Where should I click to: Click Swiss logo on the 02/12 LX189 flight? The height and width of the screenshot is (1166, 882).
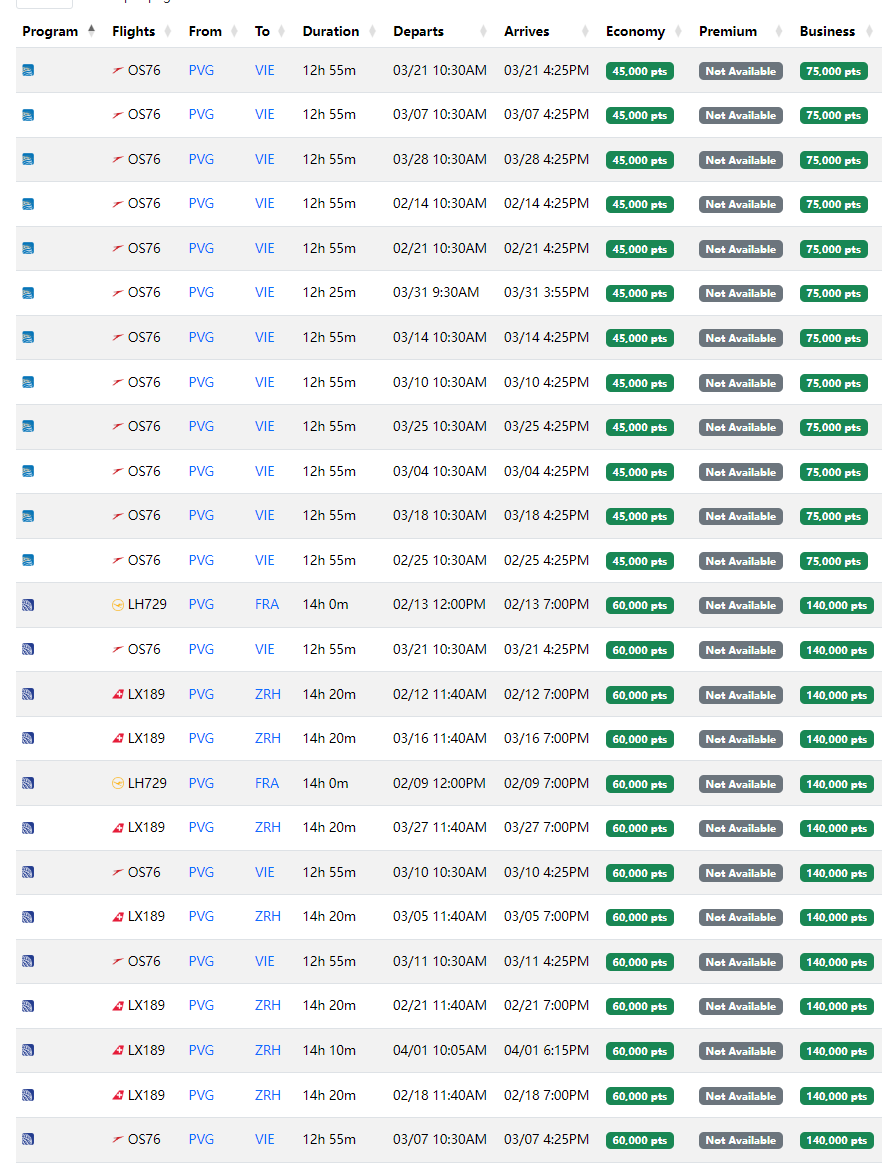tap(118, 695)
